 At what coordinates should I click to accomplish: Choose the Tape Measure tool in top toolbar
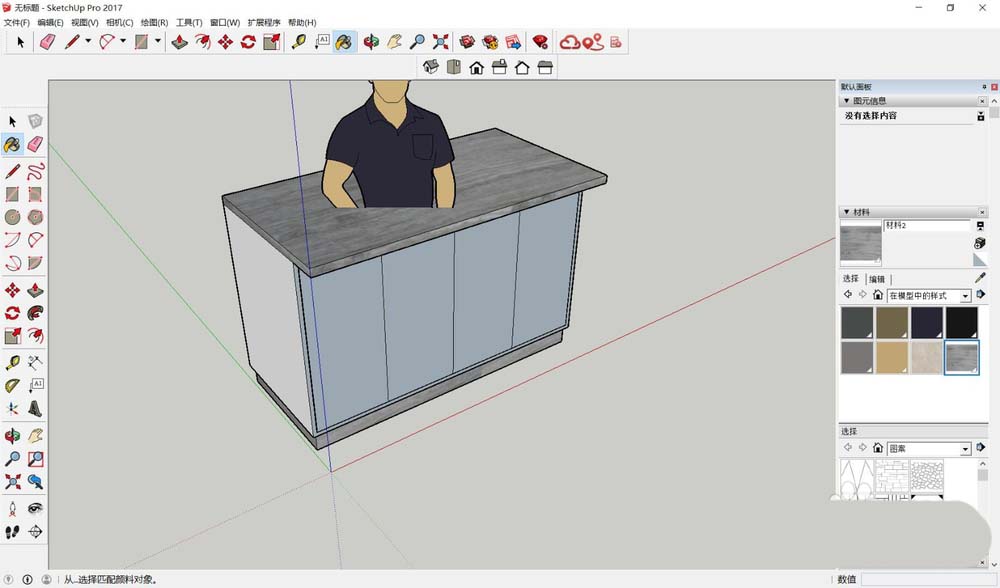coord(298,41)
